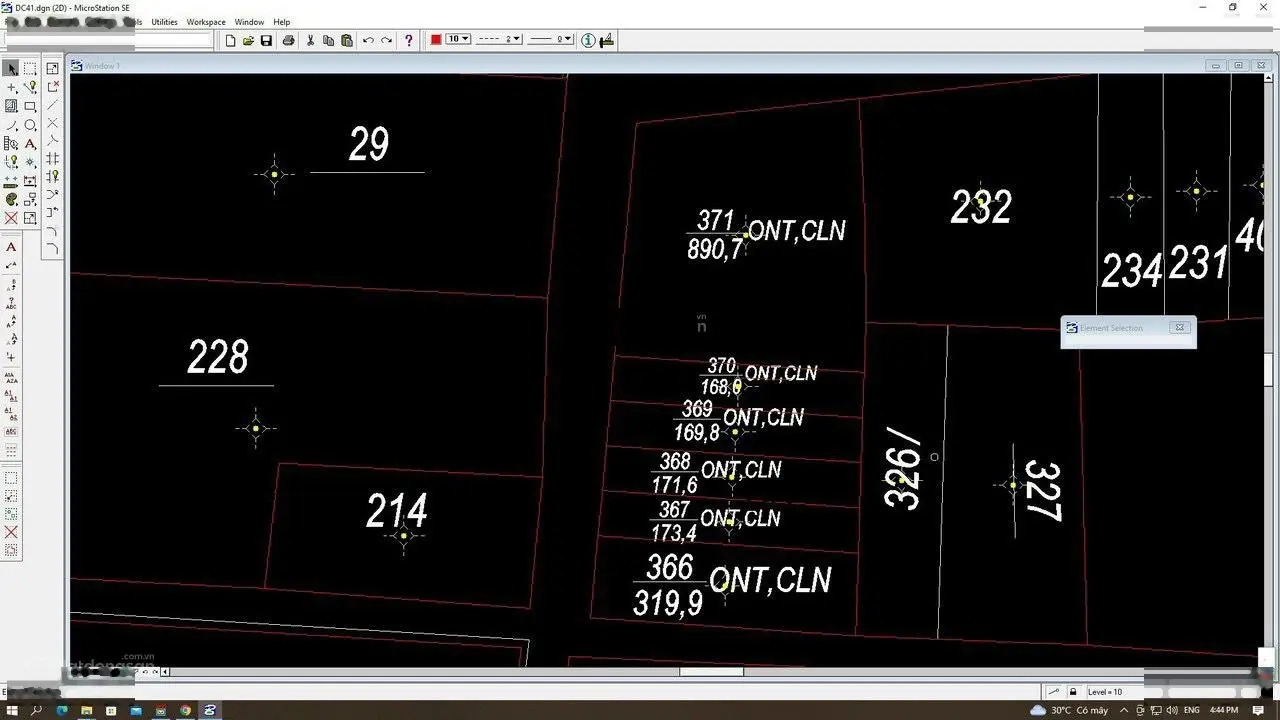The image size is (1280, 720).
Task: Open the Utilities menu
Action: [164, 22]
